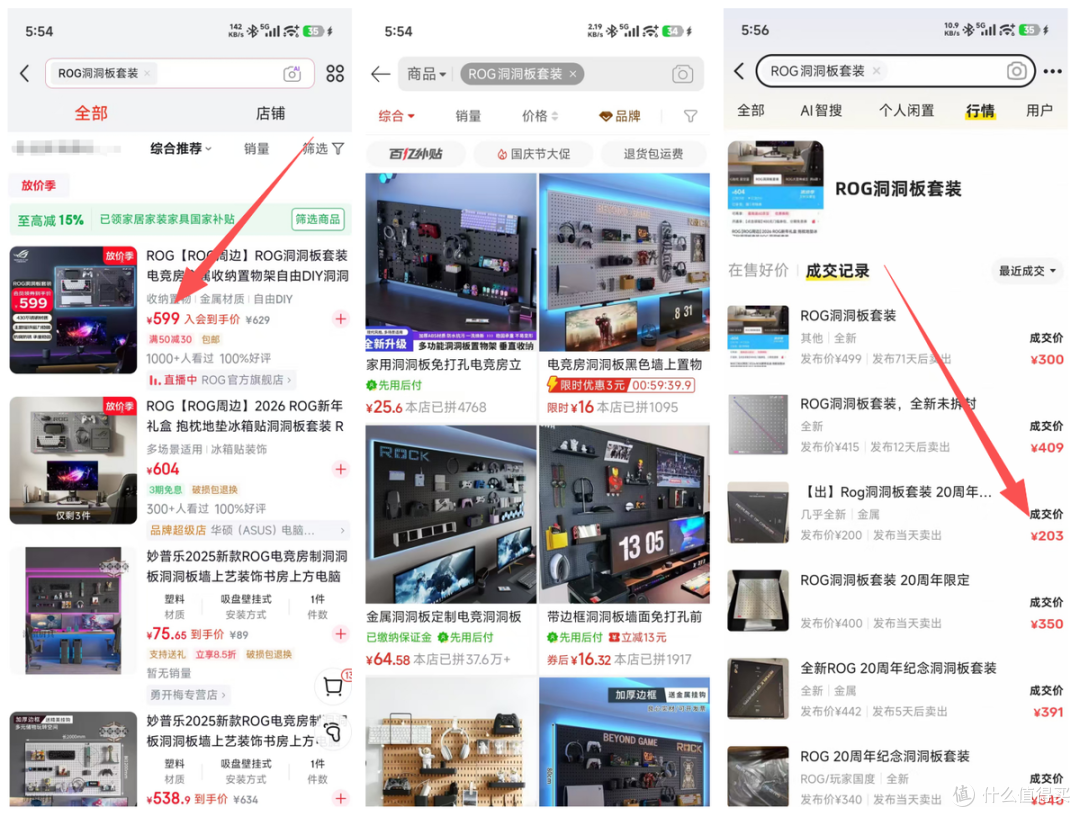Screen dimensions: 1080x817
Task: Remove ROG洞洞板套装 search chip in middle app
Action: (572, 74)
